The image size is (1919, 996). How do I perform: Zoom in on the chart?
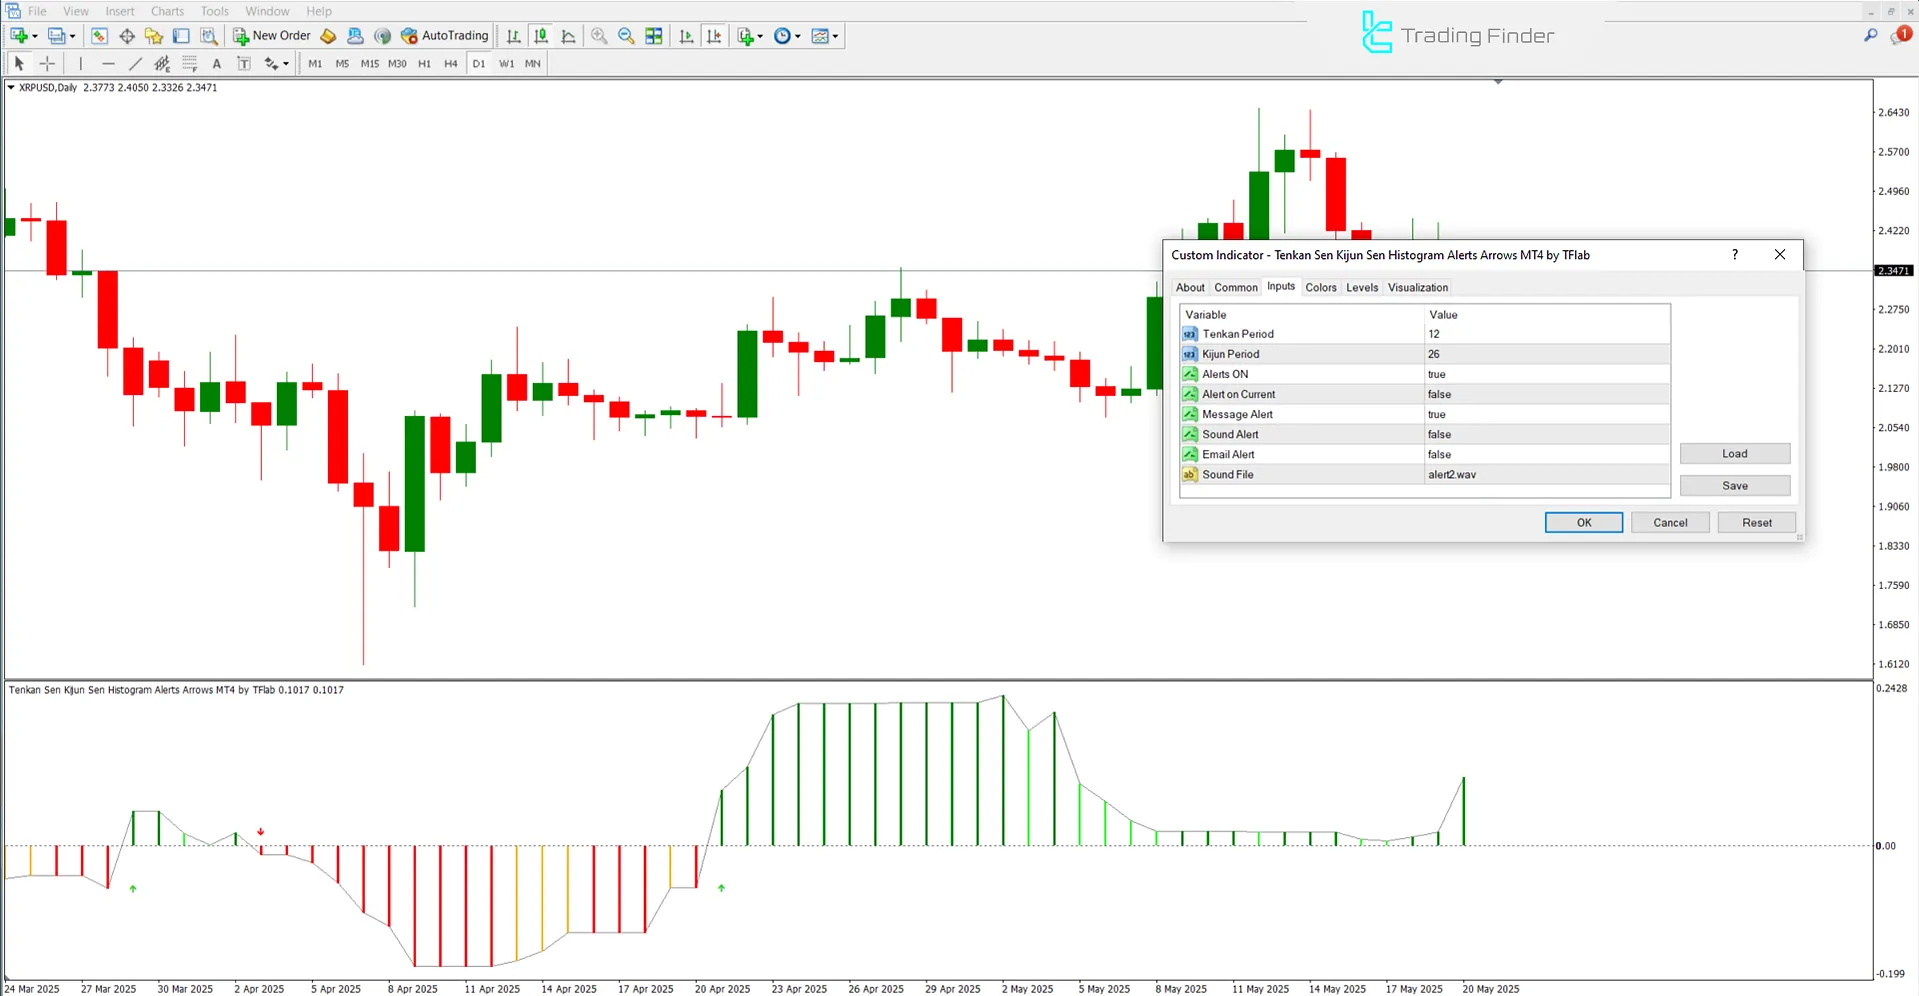(x=599, y=36)
